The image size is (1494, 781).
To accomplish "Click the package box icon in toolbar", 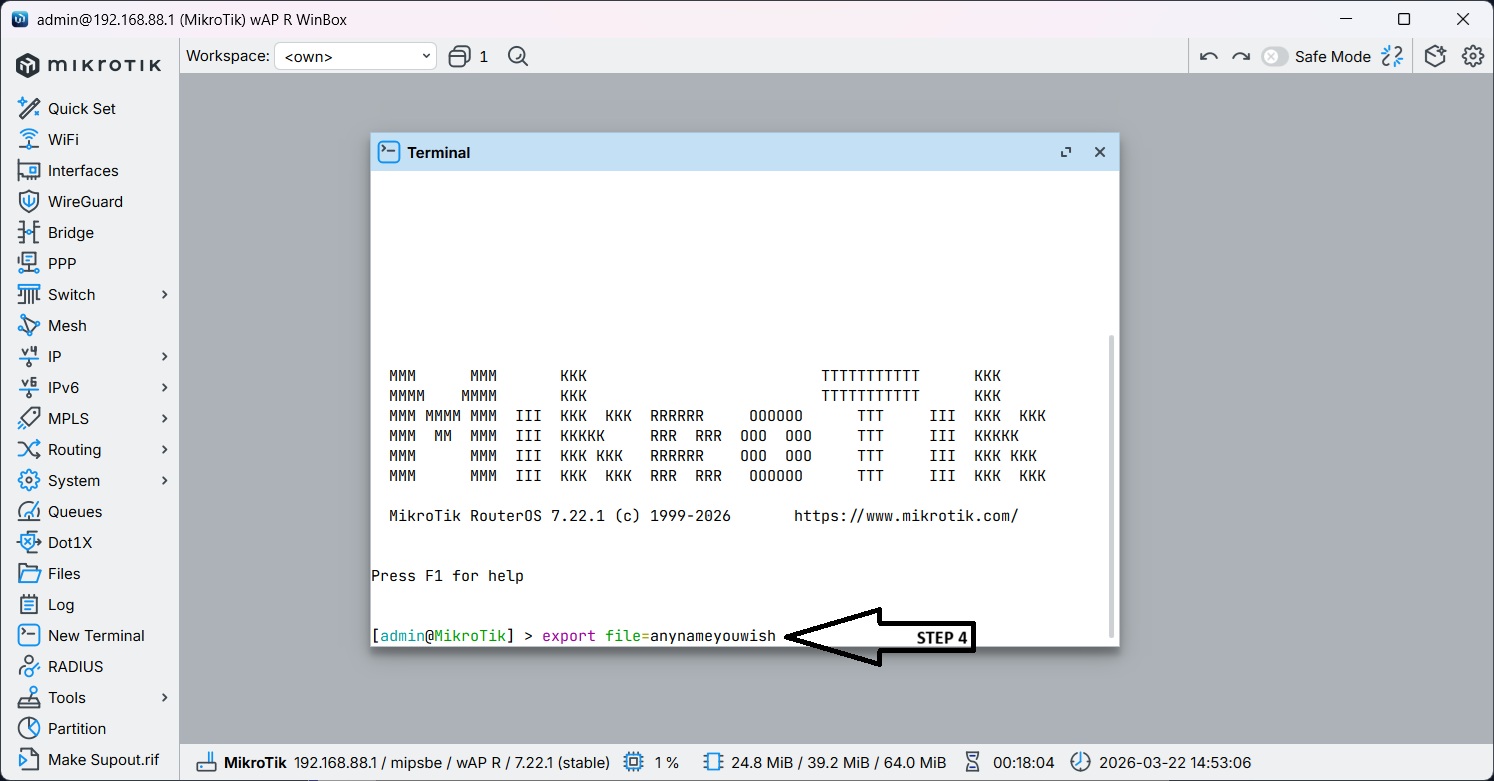I will coord(1436,56).
